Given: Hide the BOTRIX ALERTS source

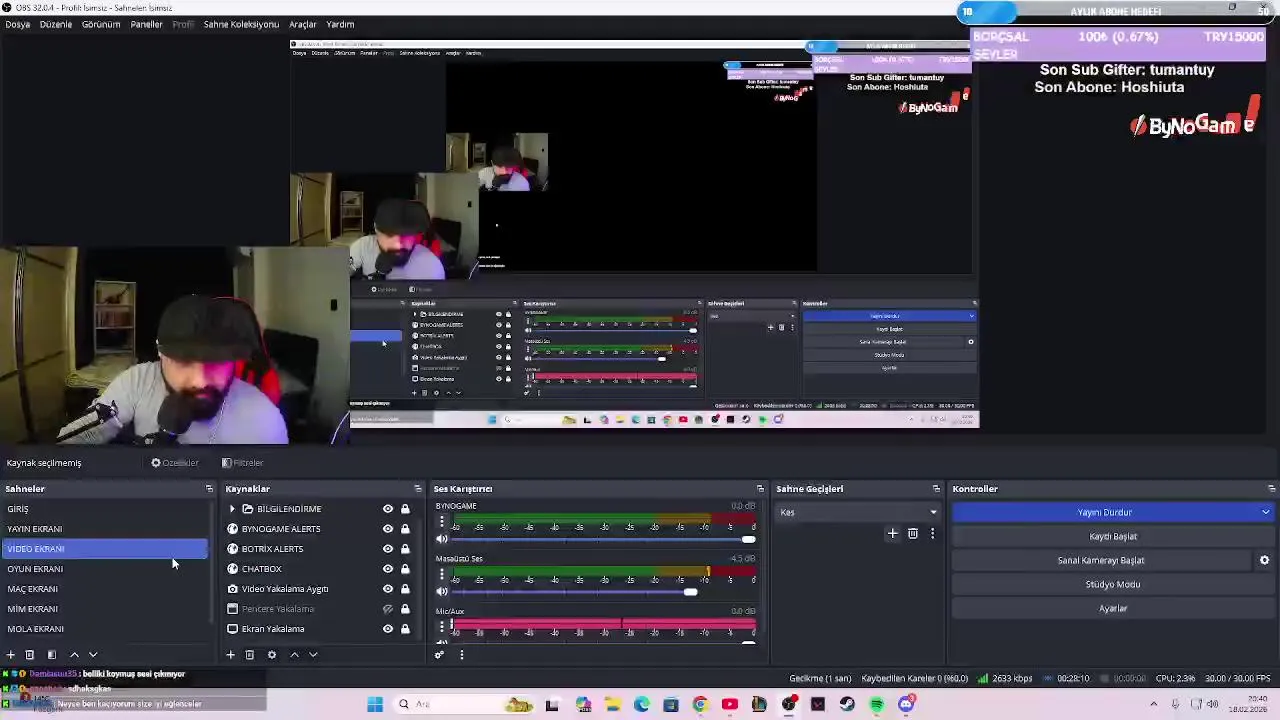Looking at the screenshot, I should coord(388,549).
